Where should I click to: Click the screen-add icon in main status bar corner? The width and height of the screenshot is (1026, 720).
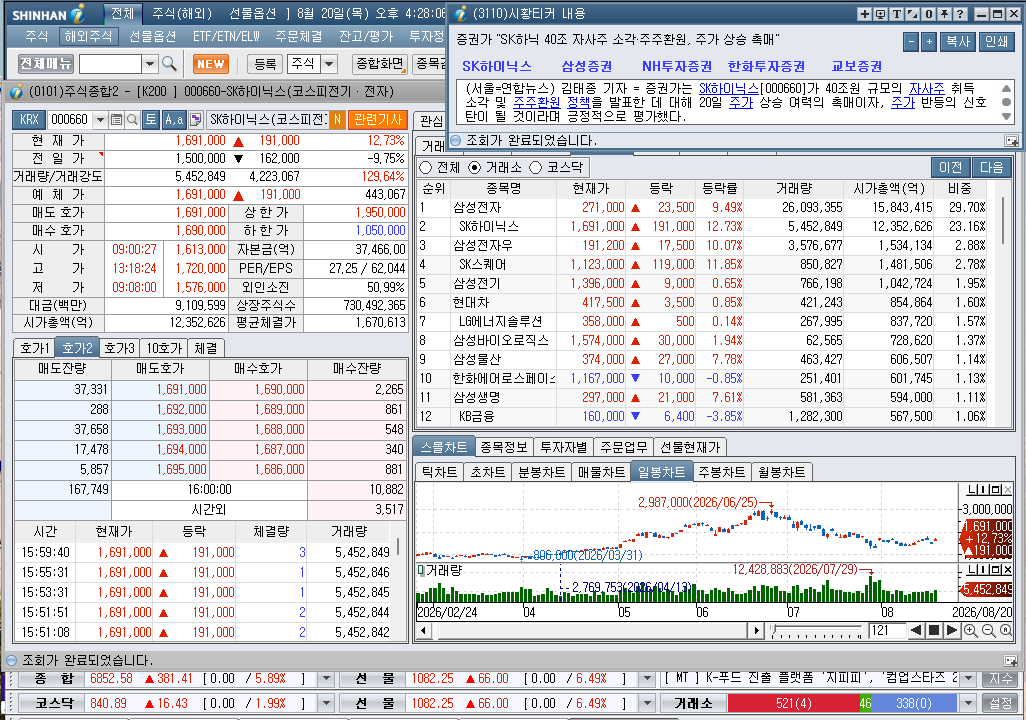click(1011, 660)
